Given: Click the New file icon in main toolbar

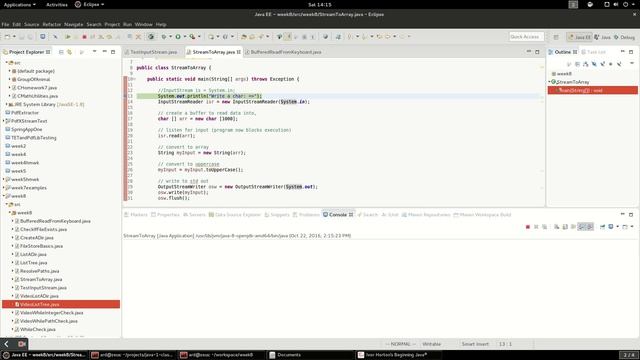Looking at the screenshot, I should coord(7,37).
